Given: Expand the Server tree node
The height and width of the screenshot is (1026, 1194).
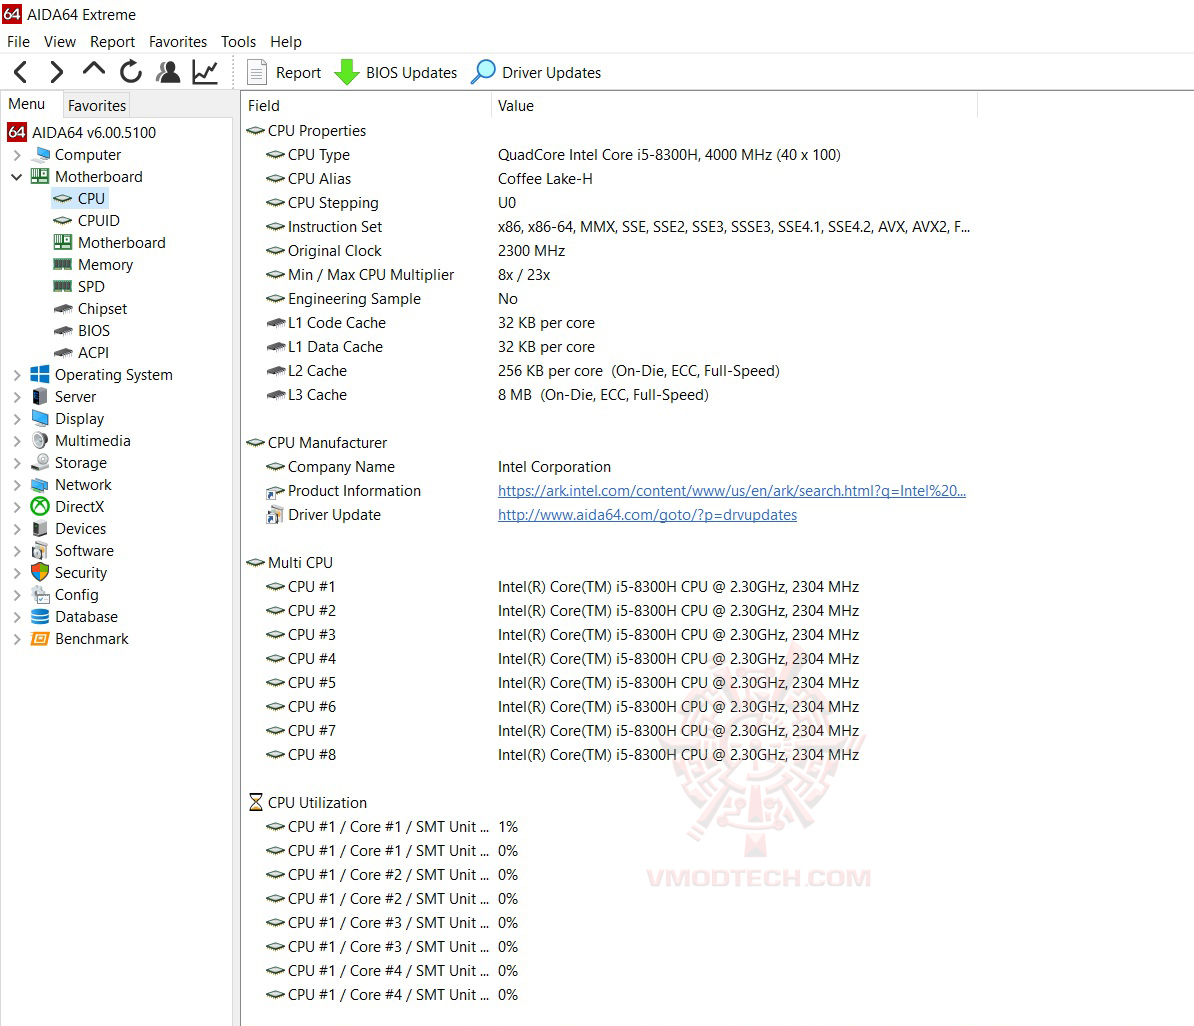Looking at the screenshot, I should [x=17, y=397].
